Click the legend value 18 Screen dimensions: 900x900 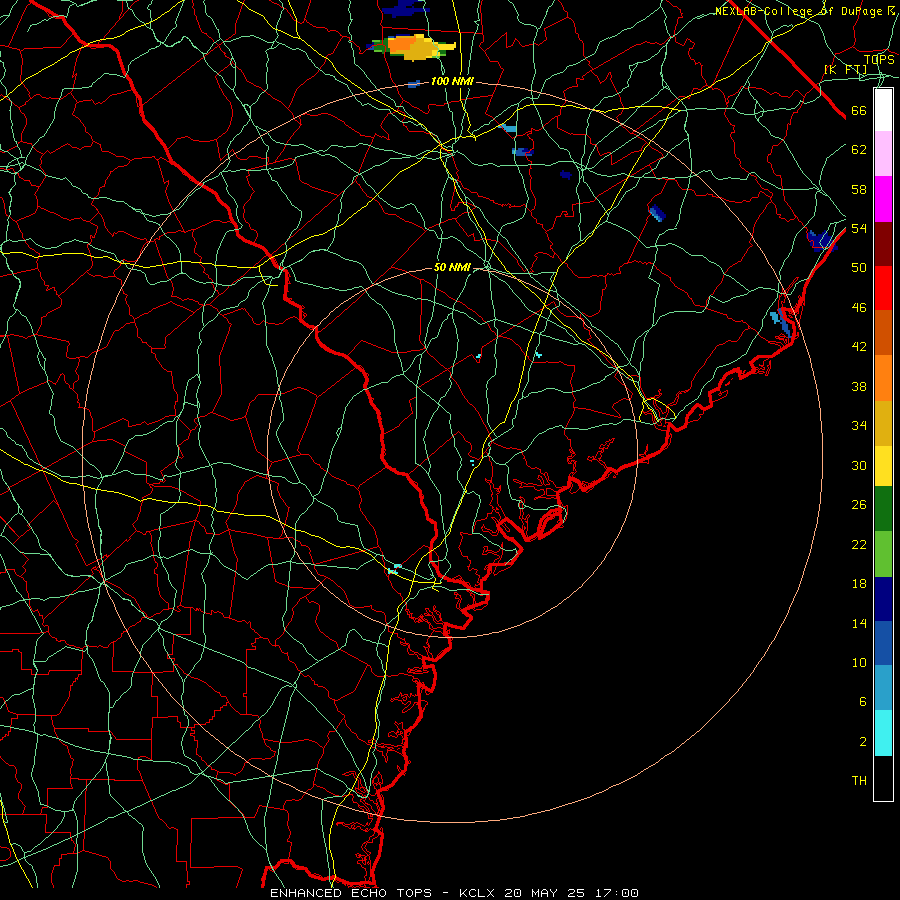point(859,584)
